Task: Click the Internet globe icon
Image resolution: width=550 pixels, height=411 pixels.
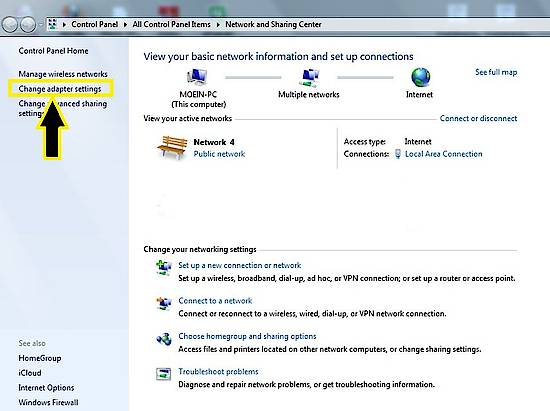Action: [x=421, y=77]
